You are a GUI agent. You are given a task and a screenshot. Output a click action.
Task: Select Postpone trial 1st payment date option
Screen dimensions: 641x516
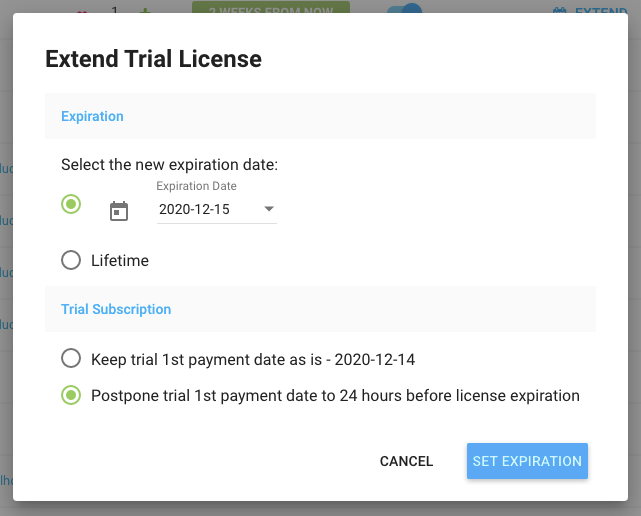pos(71,395)
